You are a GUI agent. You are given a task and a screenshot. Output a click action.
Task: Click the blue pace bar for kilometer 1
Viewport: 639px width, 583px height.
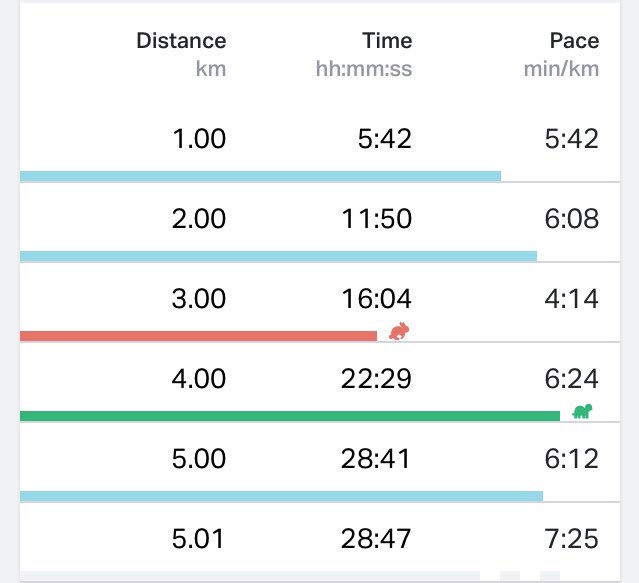[260, 176]
